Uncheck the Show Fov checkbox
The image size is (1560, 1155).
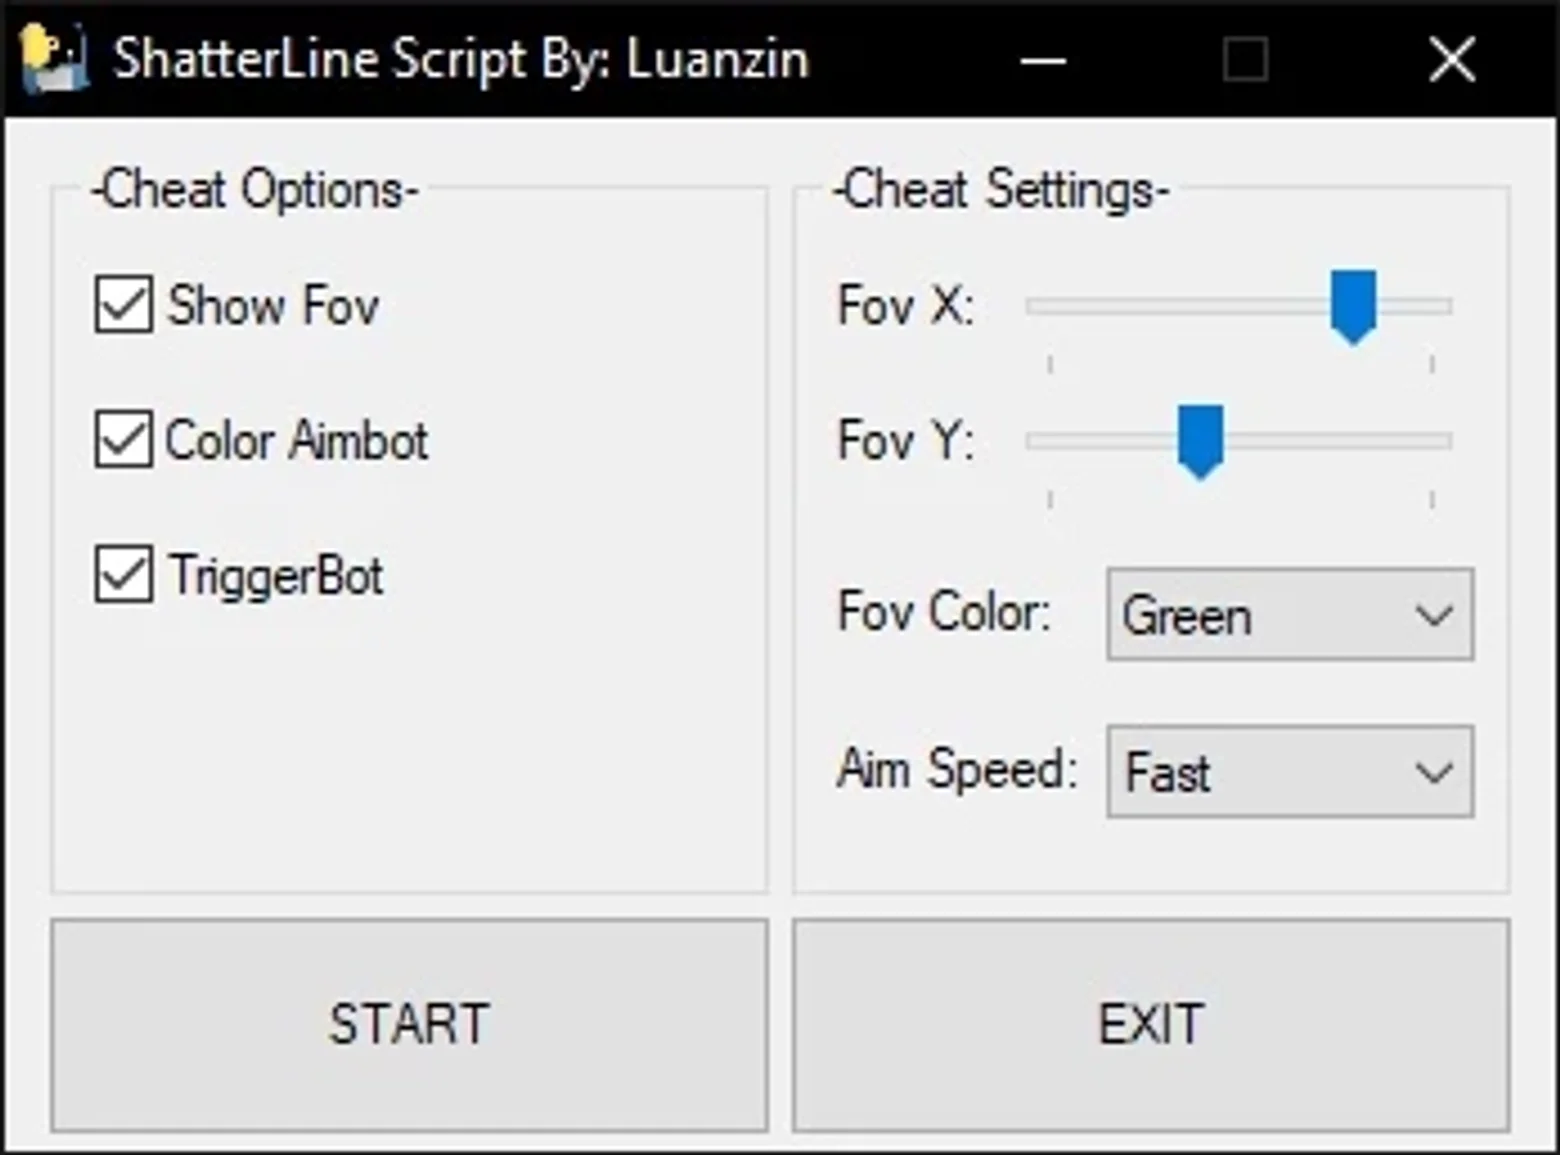pos(124,304)
